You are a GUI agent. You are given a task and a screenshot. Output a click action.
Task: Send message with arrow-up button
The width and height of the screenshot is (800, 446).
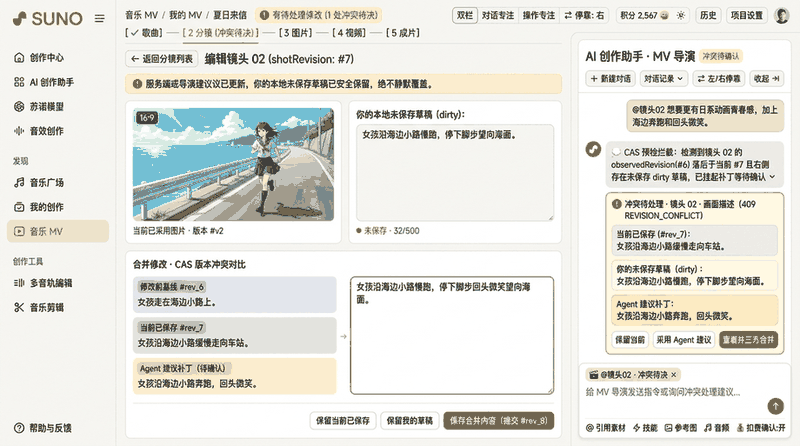776,406
